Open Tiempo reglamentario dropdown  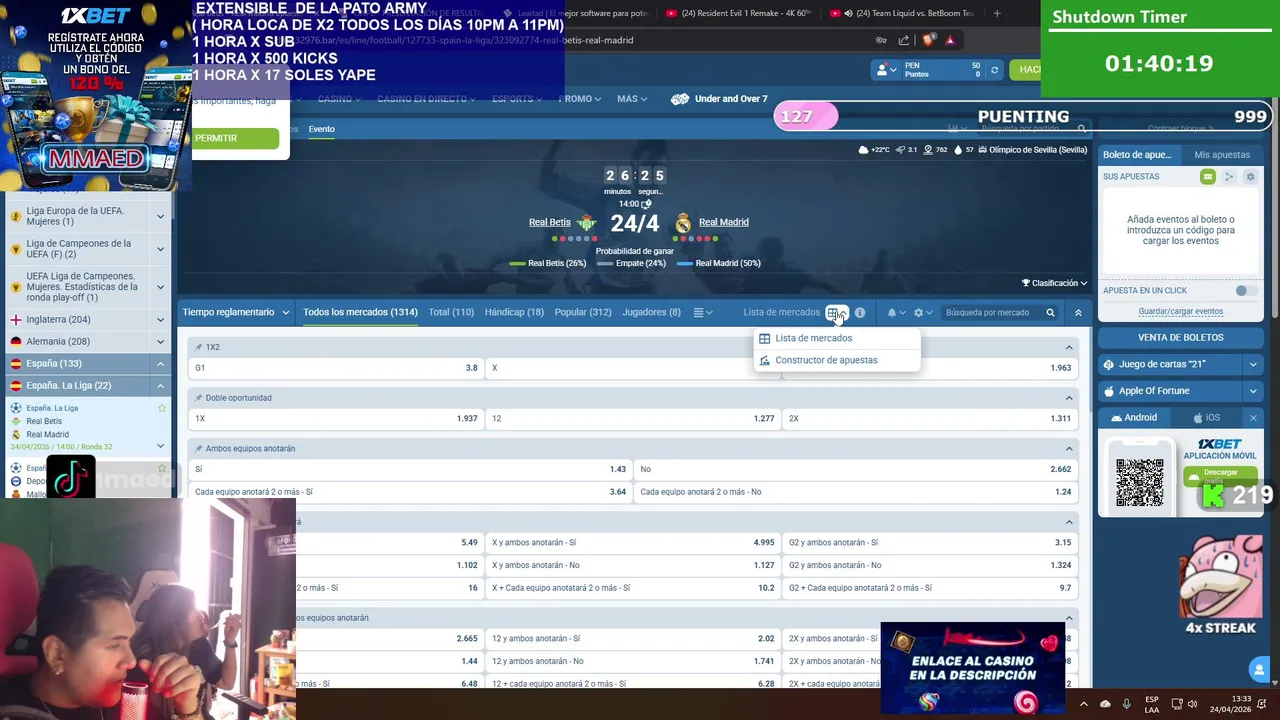pos(236,313)
